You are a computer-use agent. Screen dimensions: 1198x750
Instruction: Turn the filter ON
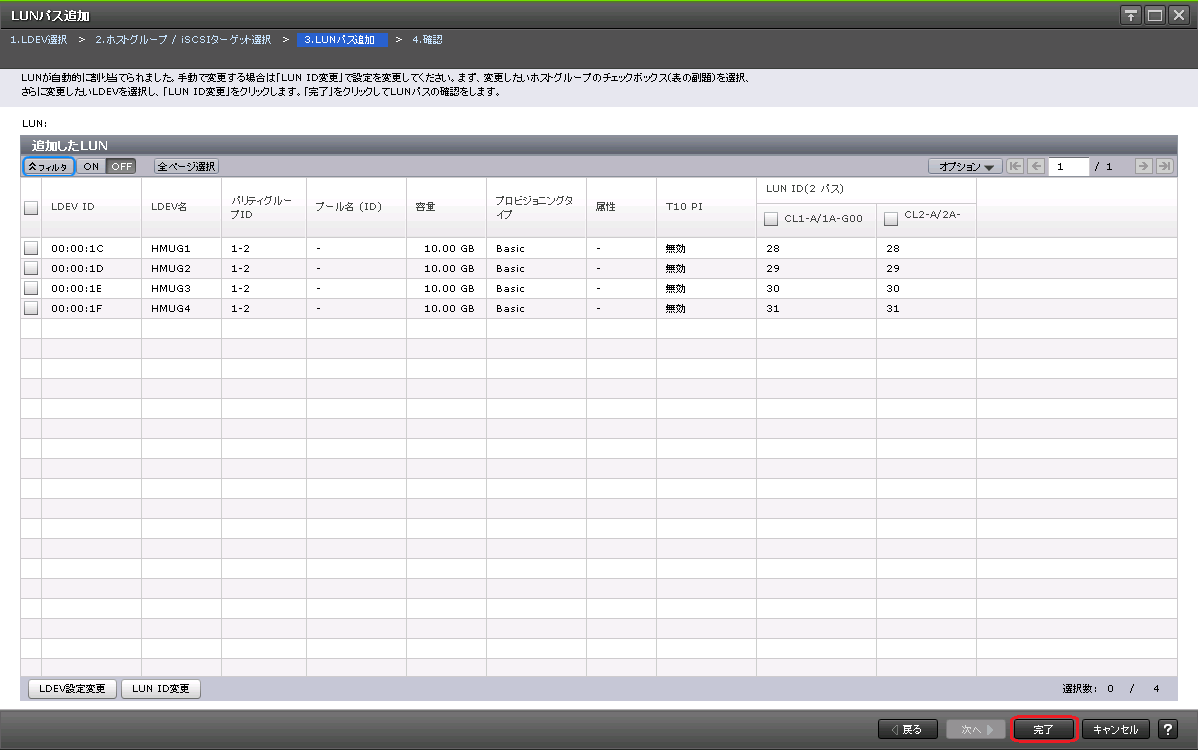(x=91, y=167)
